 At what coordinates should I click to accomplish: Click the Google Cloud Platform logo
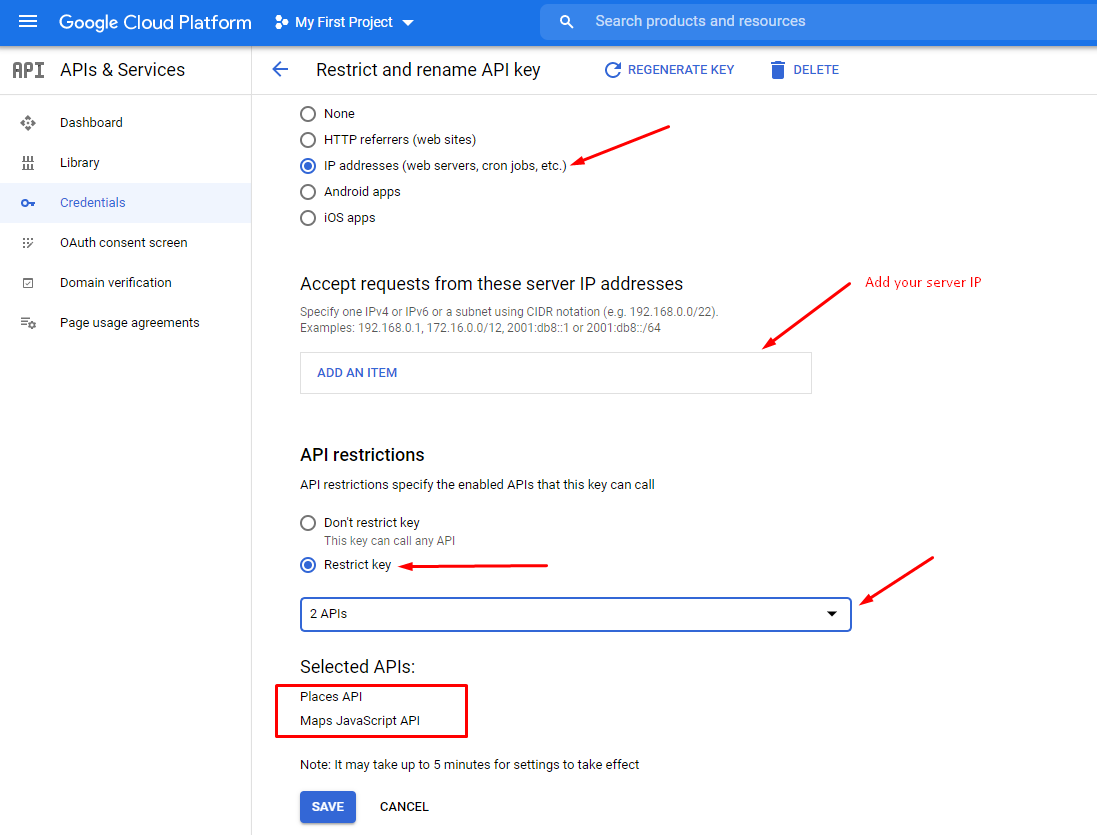click(x=155, y=22)
